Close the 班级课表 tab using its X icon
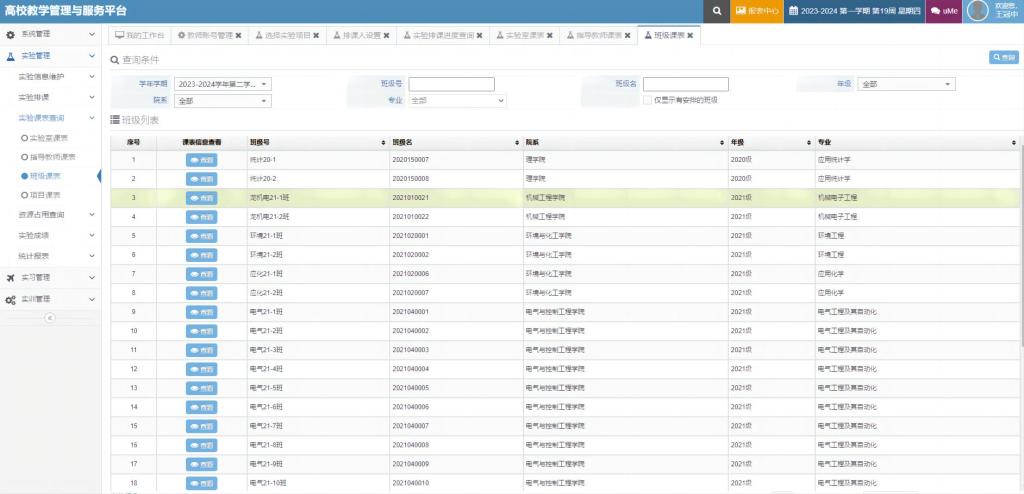 pos(691,36)
